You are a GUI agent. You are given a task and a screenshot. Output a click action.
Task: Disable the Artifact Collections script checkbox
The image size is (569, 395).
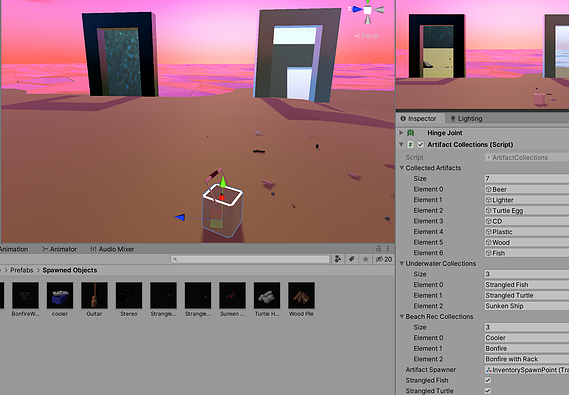click(421, 144)
